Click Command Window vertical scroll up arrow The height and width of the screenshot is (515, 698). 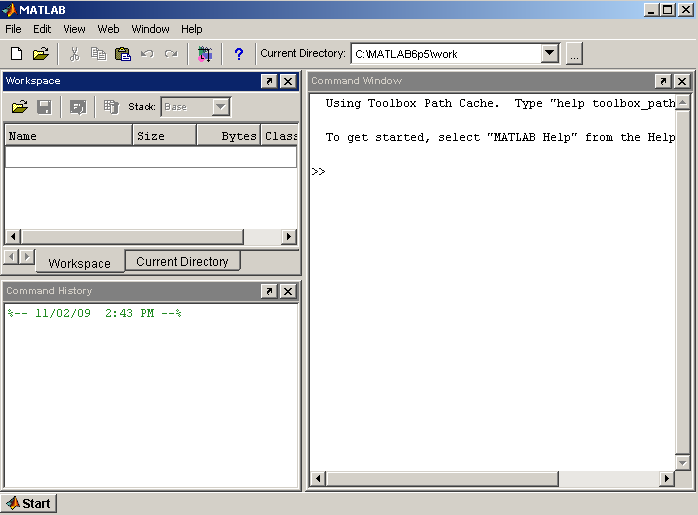tap(682, 103)
